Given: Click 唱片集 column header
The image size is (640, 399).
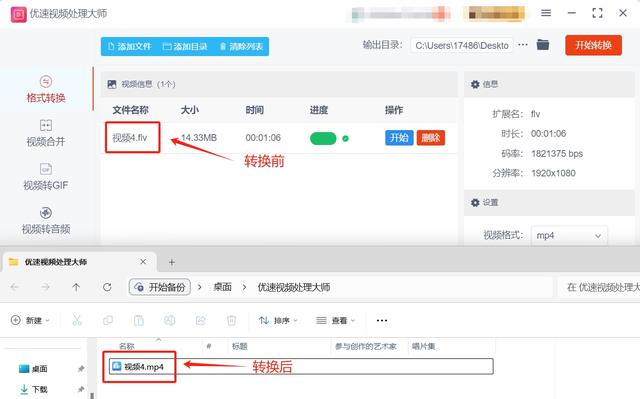Looking at the screenshot, I should [423, 346].
